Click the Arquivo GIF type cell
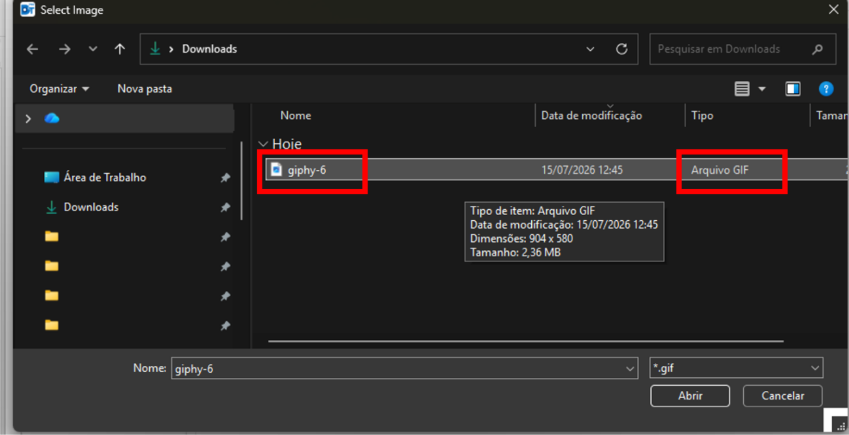The height and width of the screenshot is (435, 849). 720,170
